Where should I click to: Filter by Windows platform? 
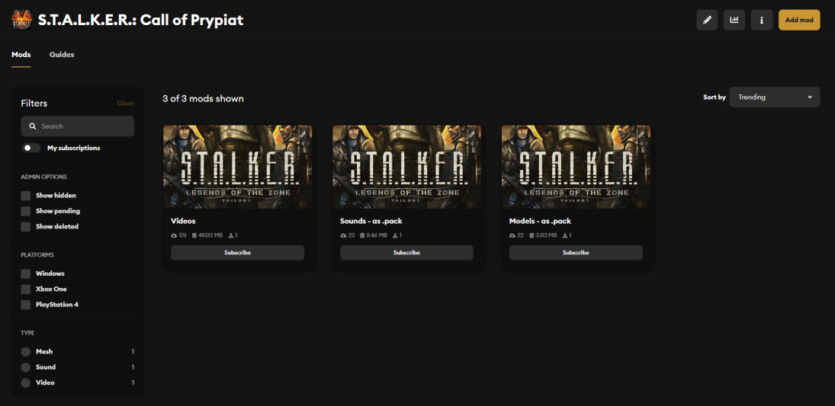pyautogui.click(x=26, y=273)
